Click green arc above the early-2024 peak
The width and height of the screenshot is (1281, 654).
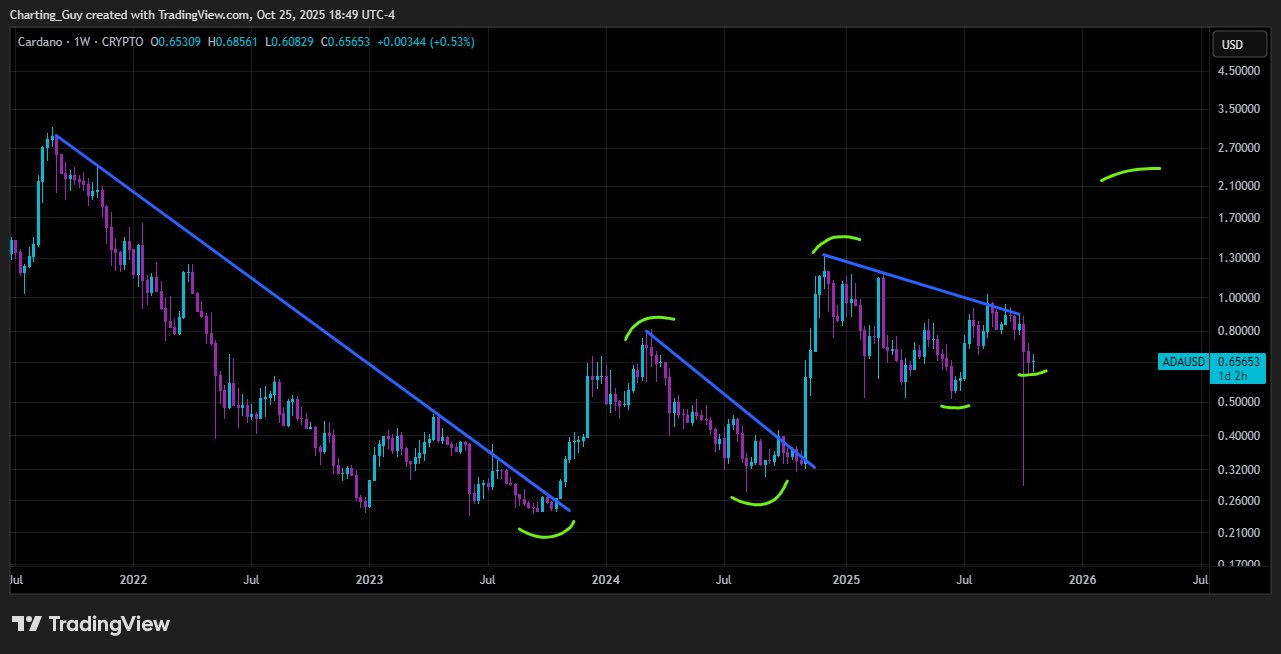(650, 322)
